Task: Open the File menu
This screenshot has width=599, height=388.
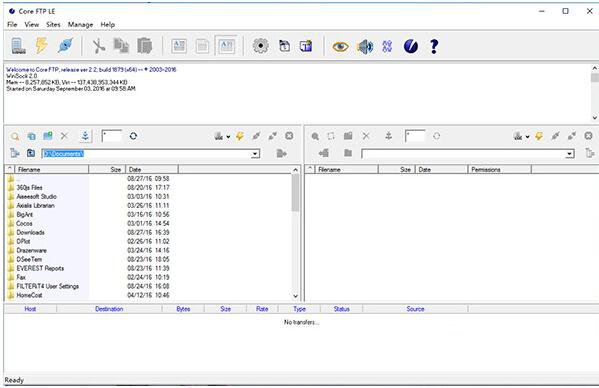Action: 12,24
